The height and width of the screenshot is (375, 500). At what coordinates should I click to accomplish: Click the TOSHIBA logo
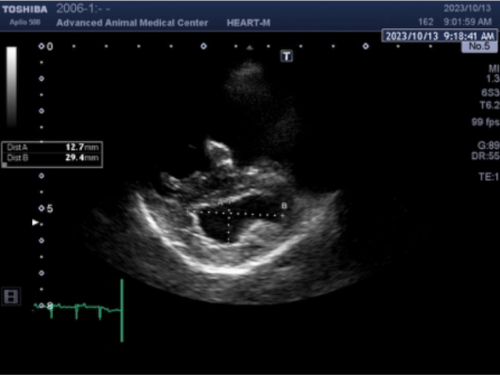click(25, 9)
